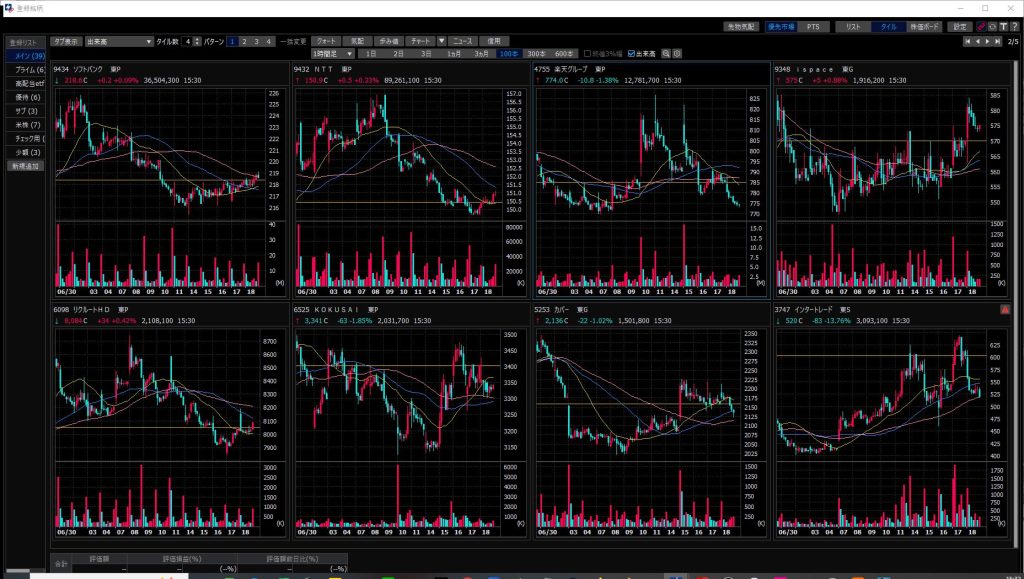Image resolution: width=1024 pixels, height=579 pixels.
Task: Click the T text icon in top right
Action: click(x=1003, y=27)
